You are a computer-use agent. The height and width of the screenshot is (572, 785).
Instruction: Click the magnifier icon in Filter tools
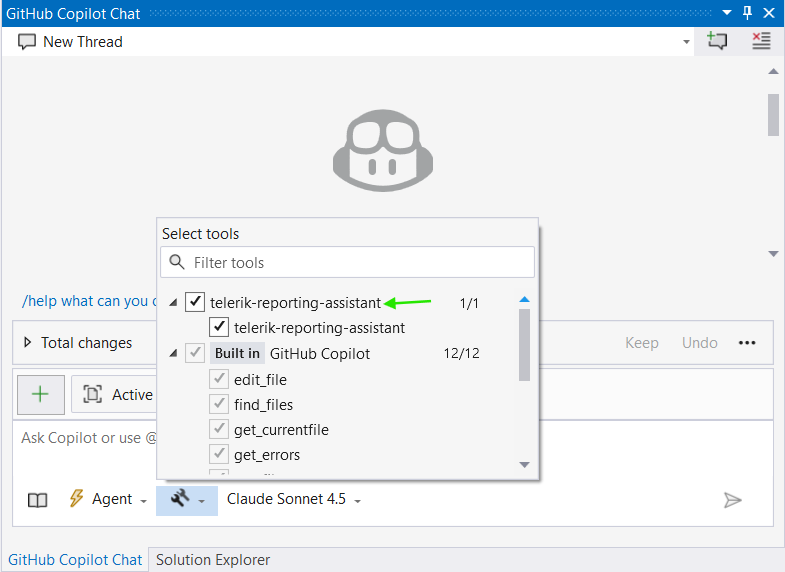pos(177,262)
